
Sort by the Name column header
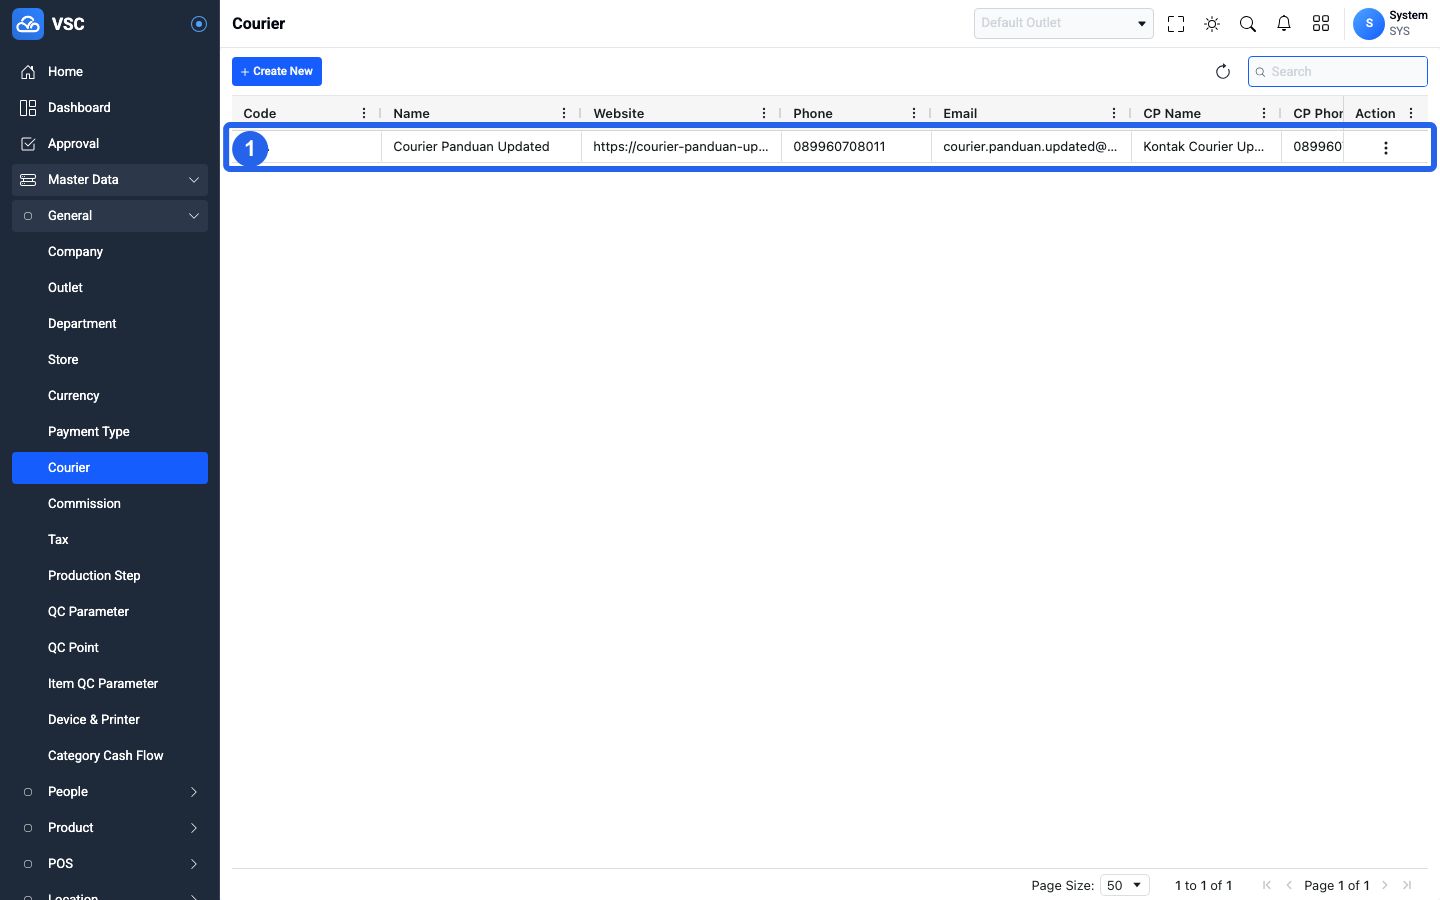pyautogui.click(x=411, y=114)
